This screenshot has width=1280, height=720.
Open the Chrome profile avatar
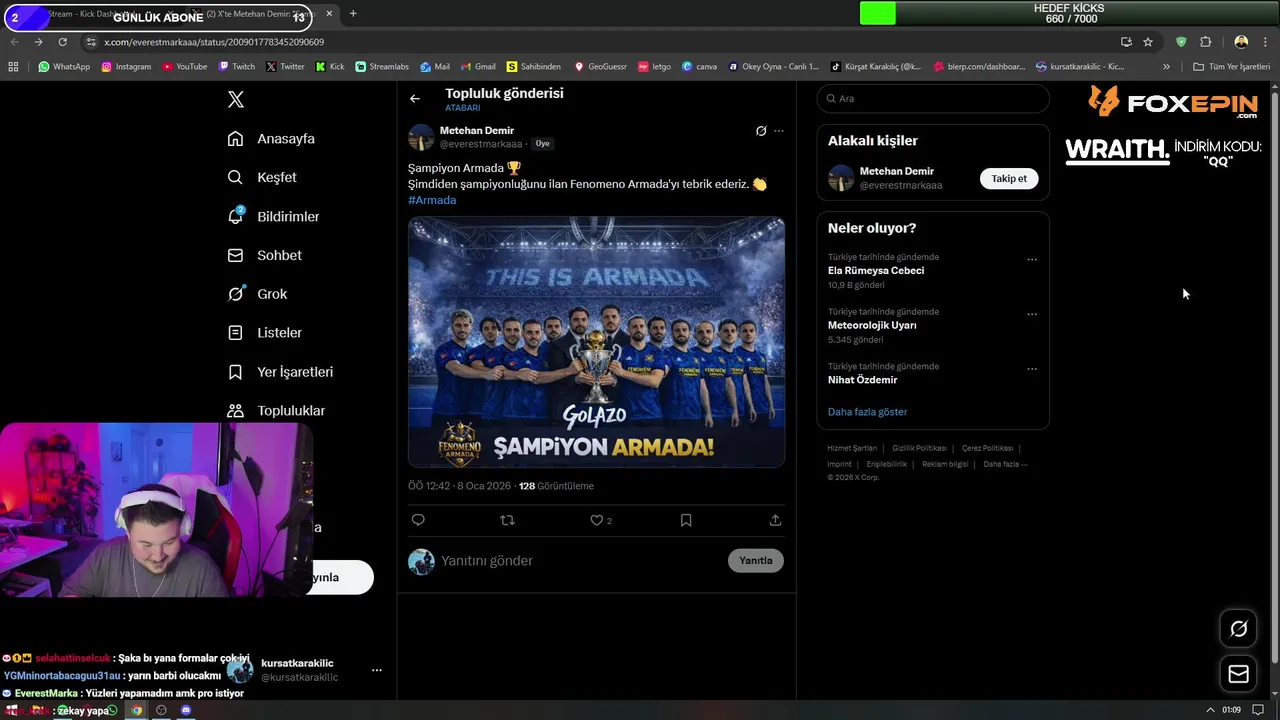coord(1241,42)
